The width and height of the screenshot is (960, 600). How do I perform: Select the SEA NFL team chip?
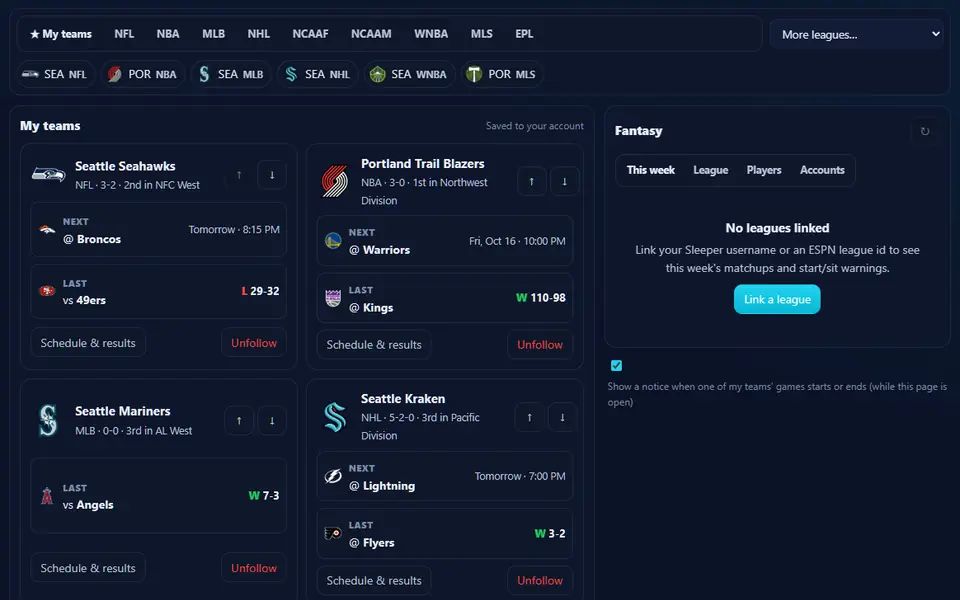tap(55, 74)
